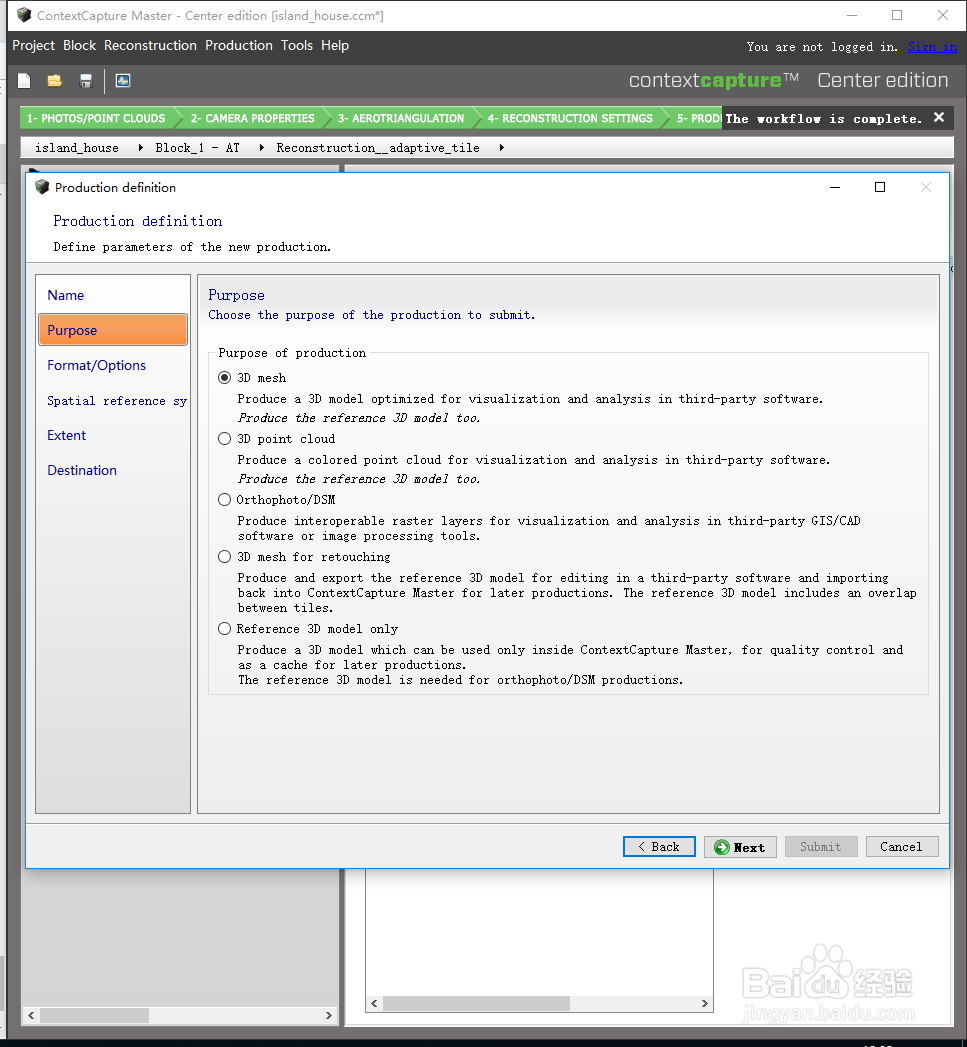This screenshot has width=967, height=1047.
Task: Click the Cancel button
Action: [x=902, y=847]
